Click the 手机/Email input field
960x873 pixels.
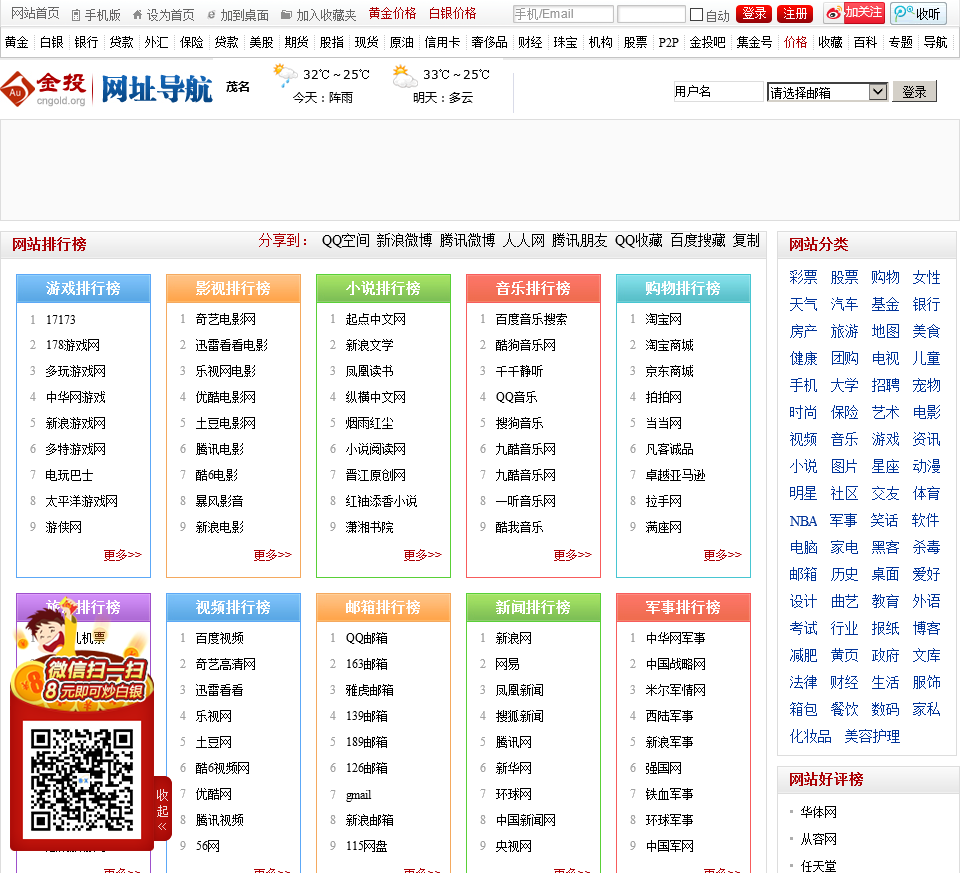[x=563, y=14]
